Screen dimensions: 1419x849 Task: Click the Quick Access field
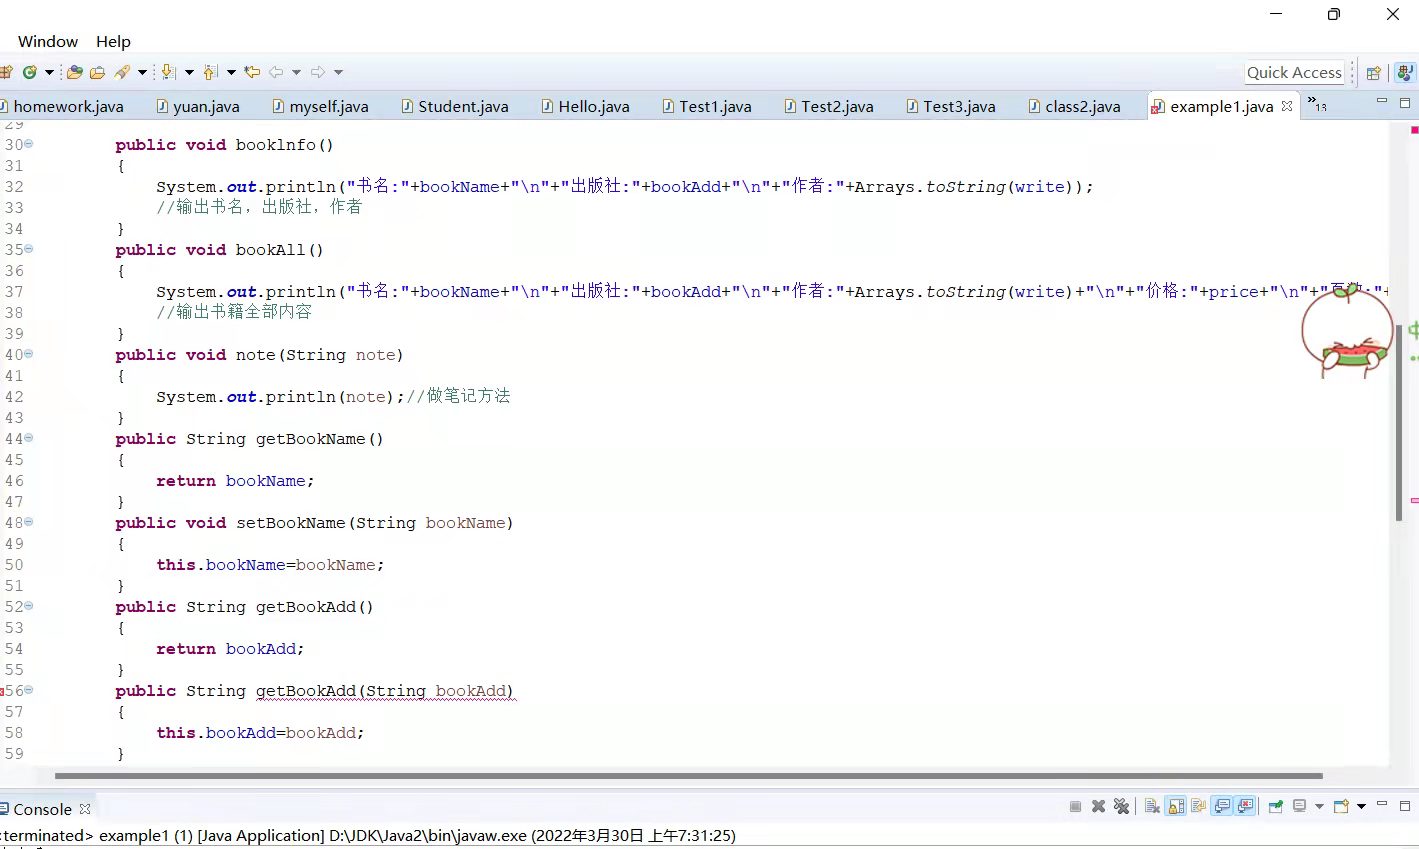coord(1294,72)
